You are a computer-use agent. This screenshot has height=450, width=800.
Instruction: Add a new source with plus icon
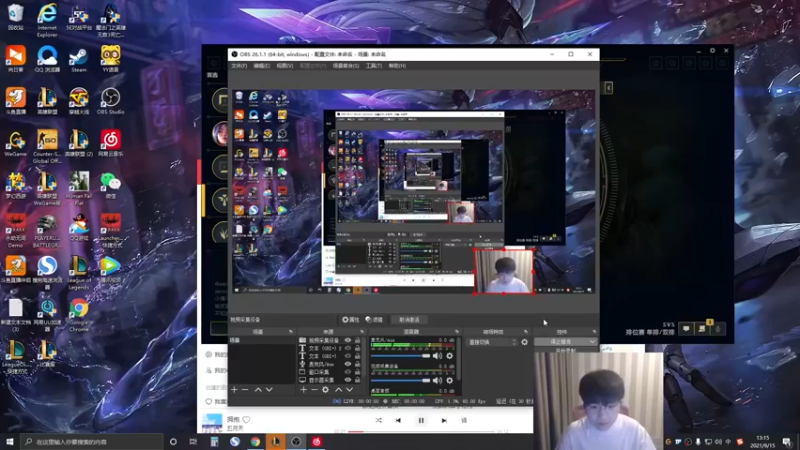tap(304, 390)
